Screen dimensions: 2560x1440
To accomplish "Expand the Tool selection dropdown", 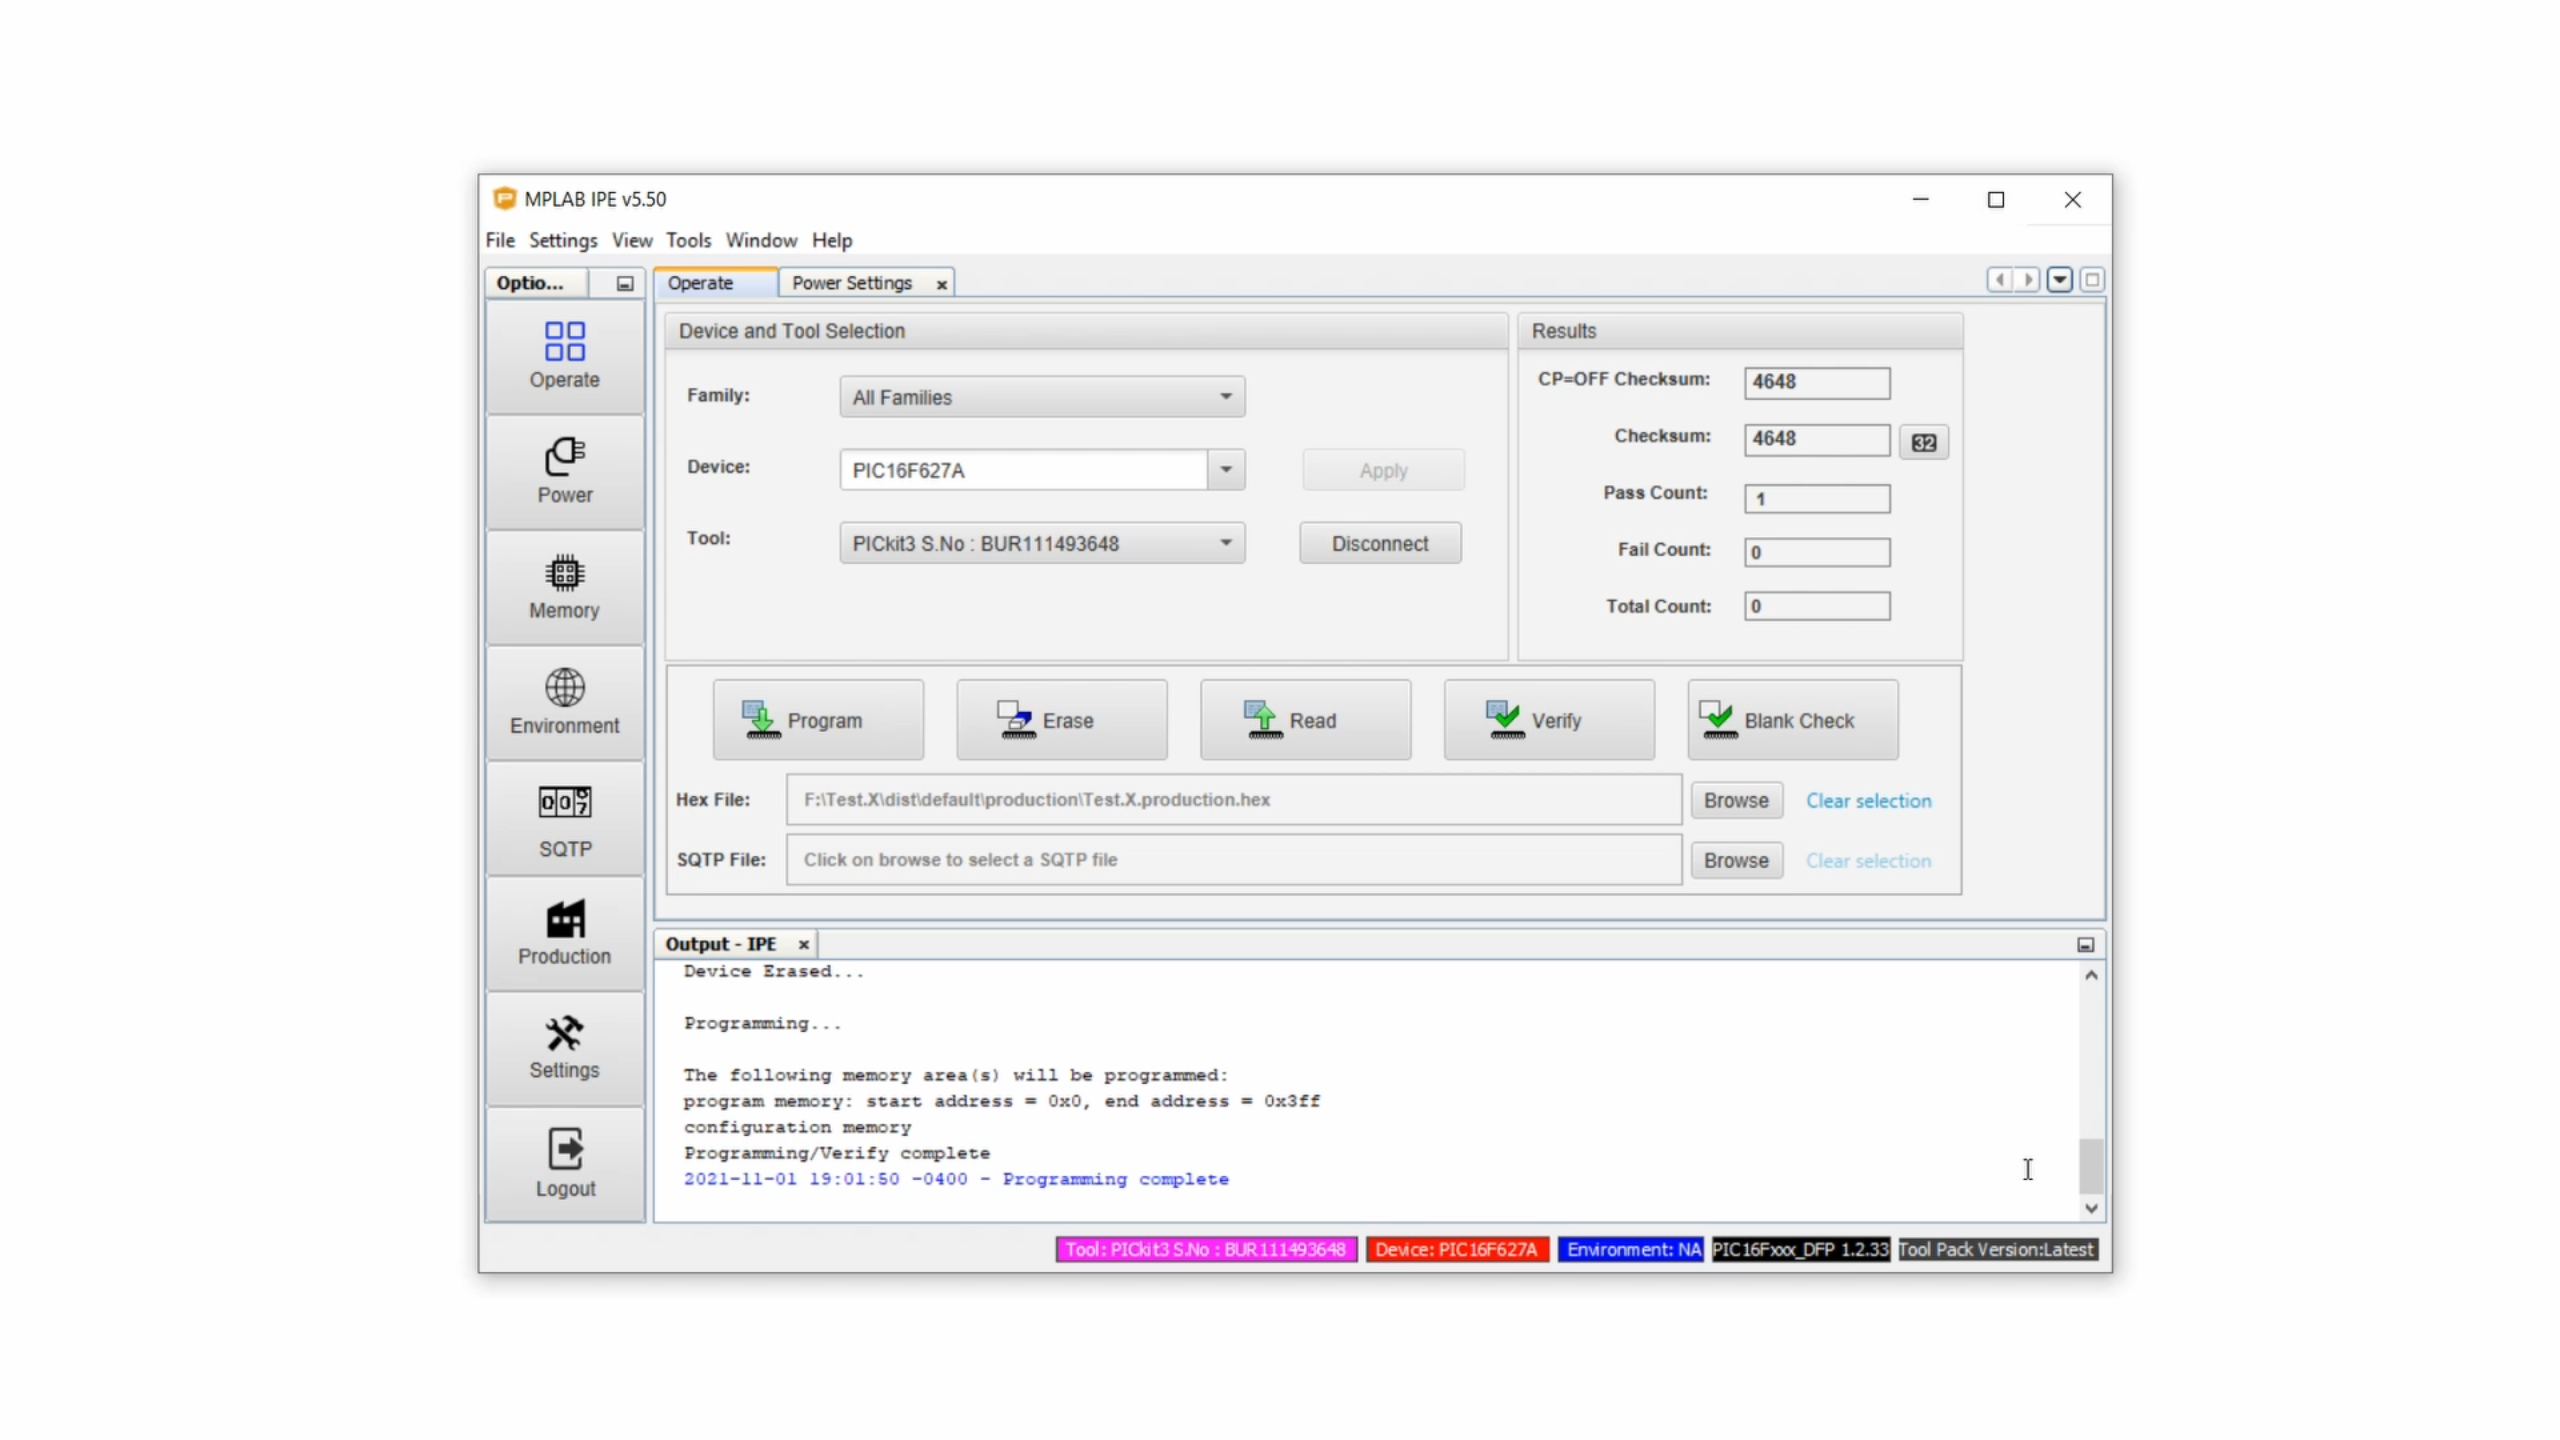I will [x=1225, y=543].
